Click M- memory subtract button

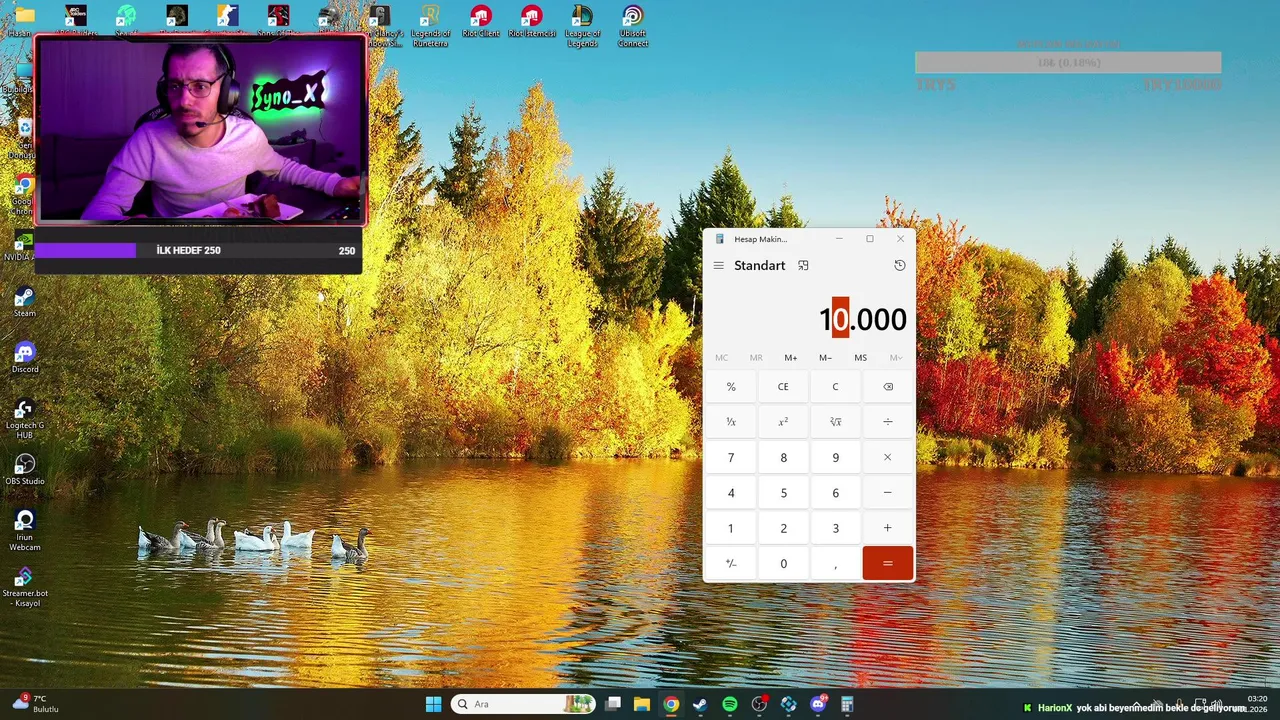[825, 358]
